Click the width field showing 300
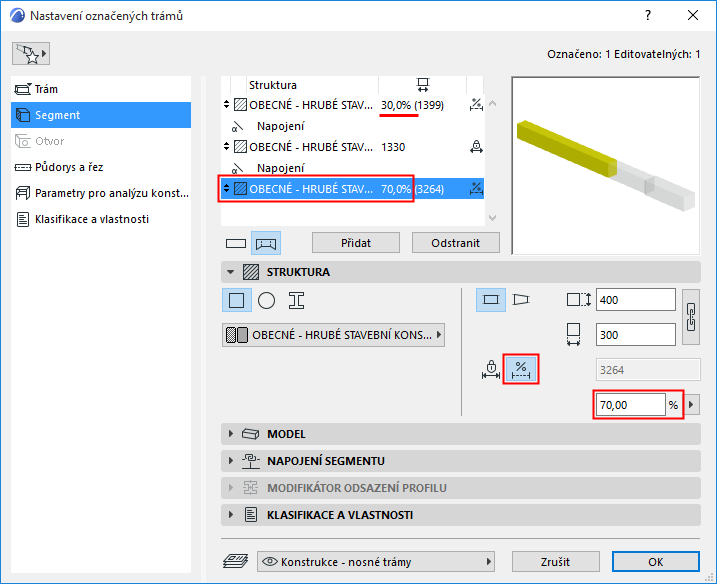This screenshot has width=717, height=584. tap(636, 335)
